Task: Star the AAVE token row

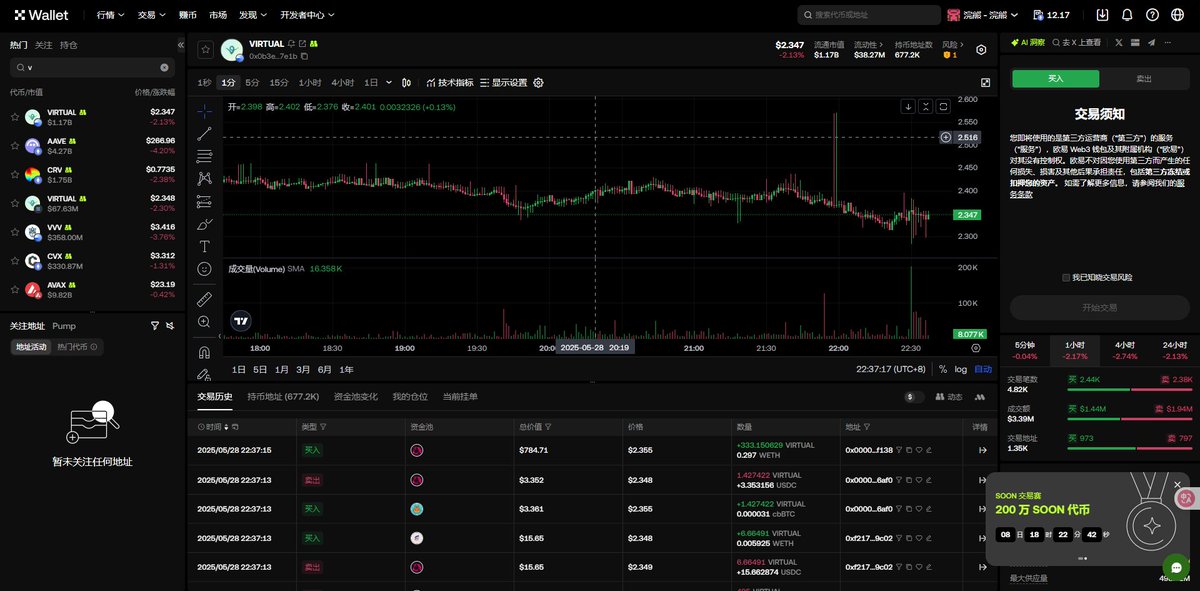Action: click(14, 146)
